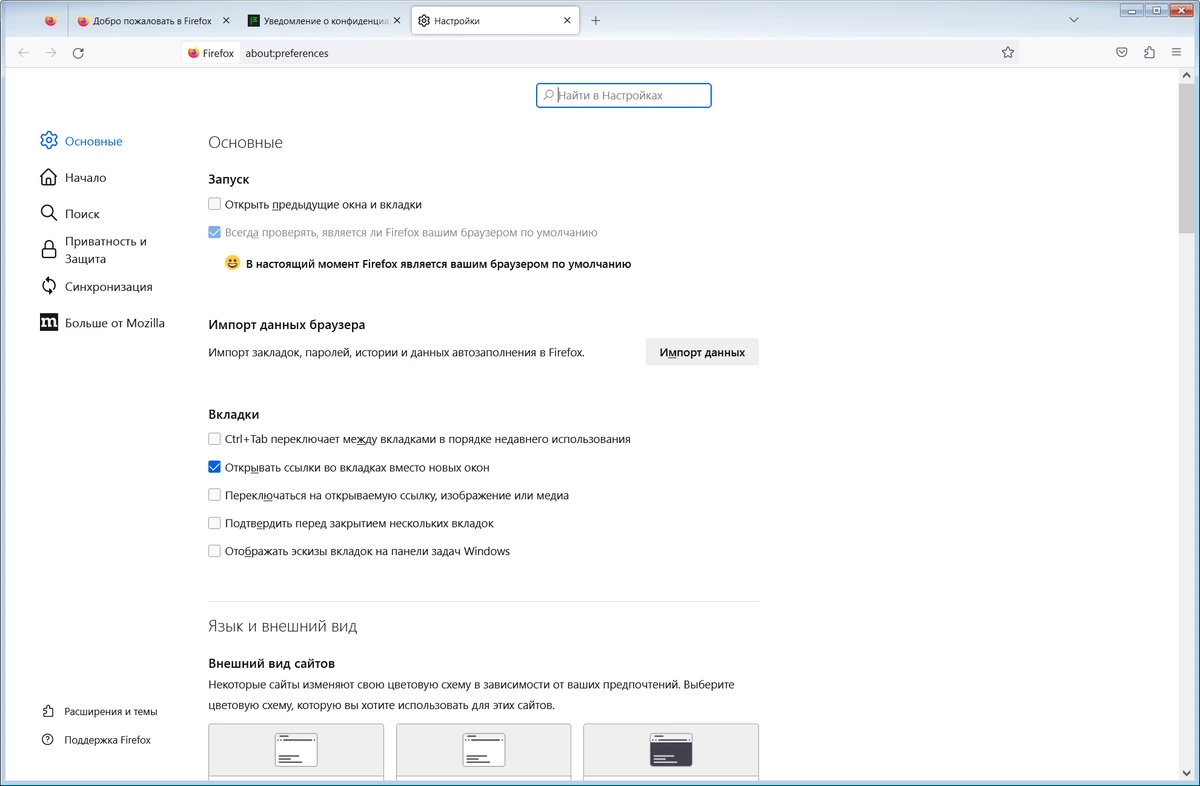1200x786 pixels.
Task: Click the back navigation arrow
Action: (23, 53)
